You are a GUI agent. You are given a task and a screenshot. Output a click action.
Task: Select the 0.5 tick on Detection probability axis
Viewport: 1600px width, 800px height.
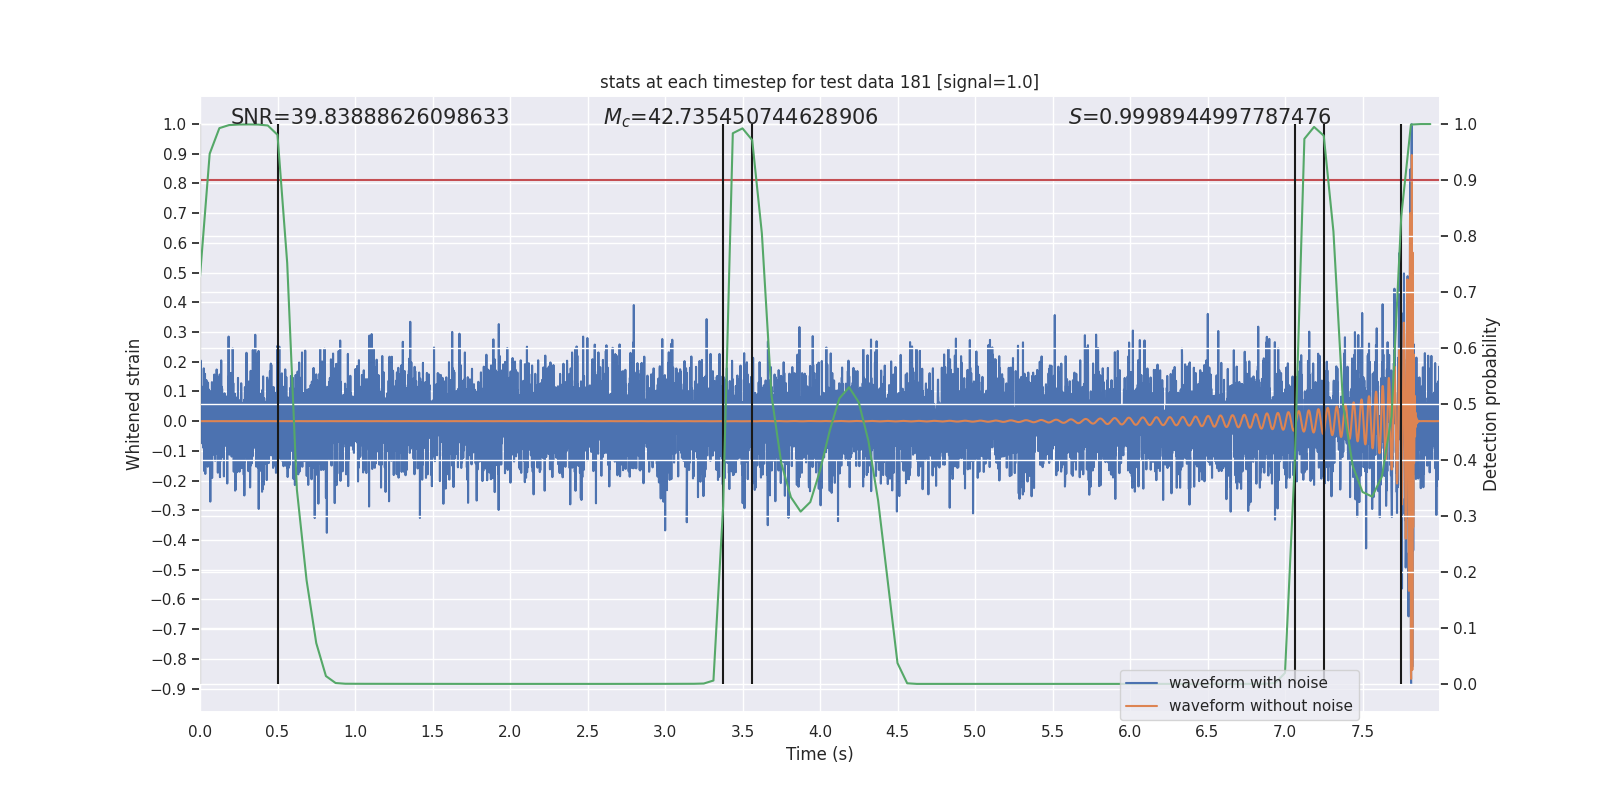pos(1465,404)
